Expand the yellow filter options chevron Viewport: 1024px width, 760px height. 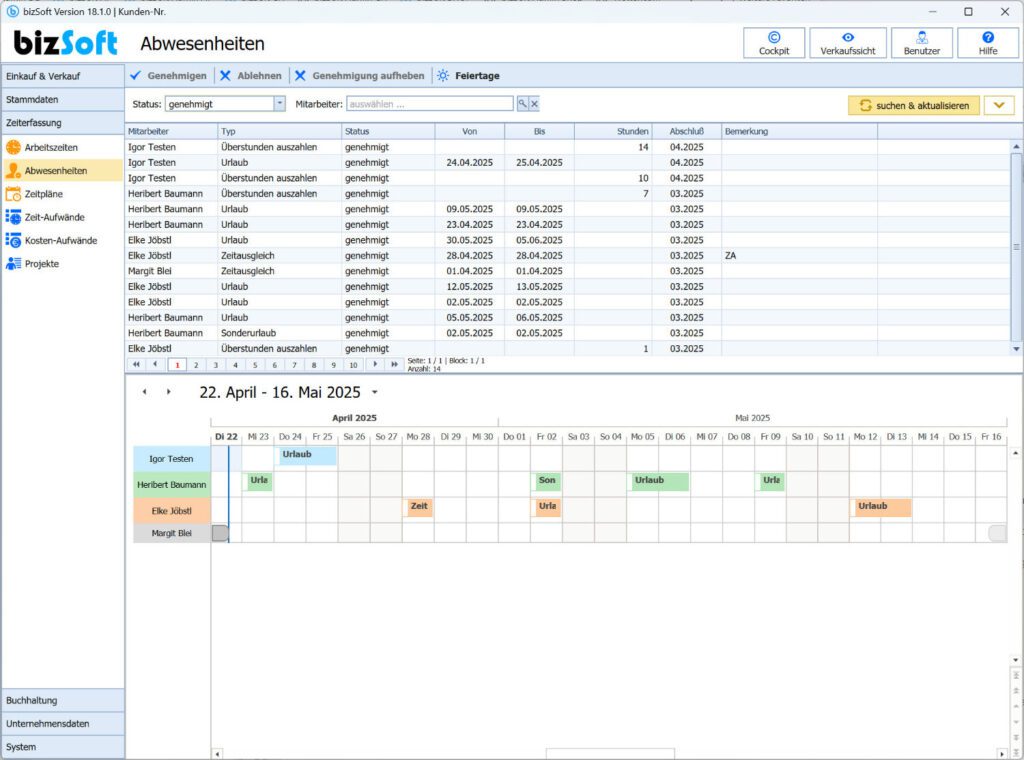pos(999,105)
